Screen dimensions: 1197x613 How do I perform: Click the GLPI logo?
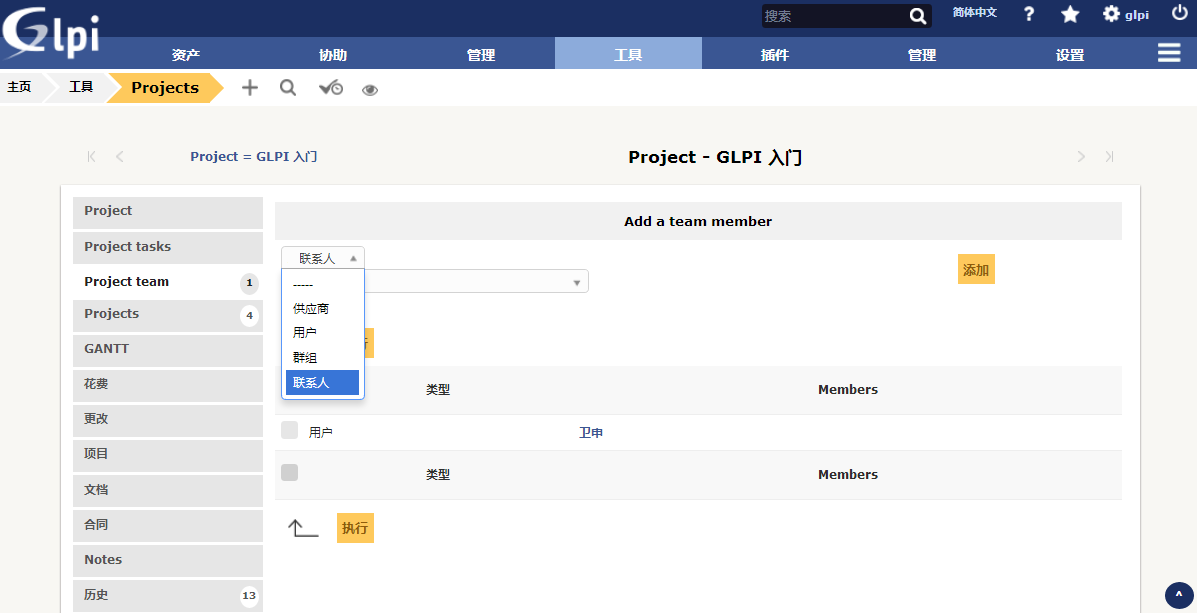point(50,32)
